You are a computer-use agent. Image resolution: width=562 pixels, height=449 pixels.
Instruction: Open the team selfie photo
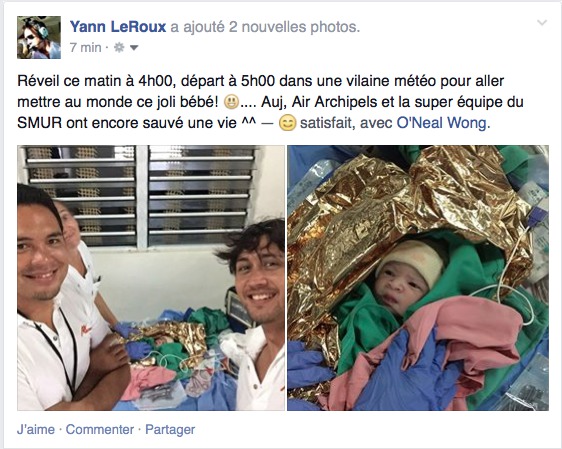(x=151, y=278)
